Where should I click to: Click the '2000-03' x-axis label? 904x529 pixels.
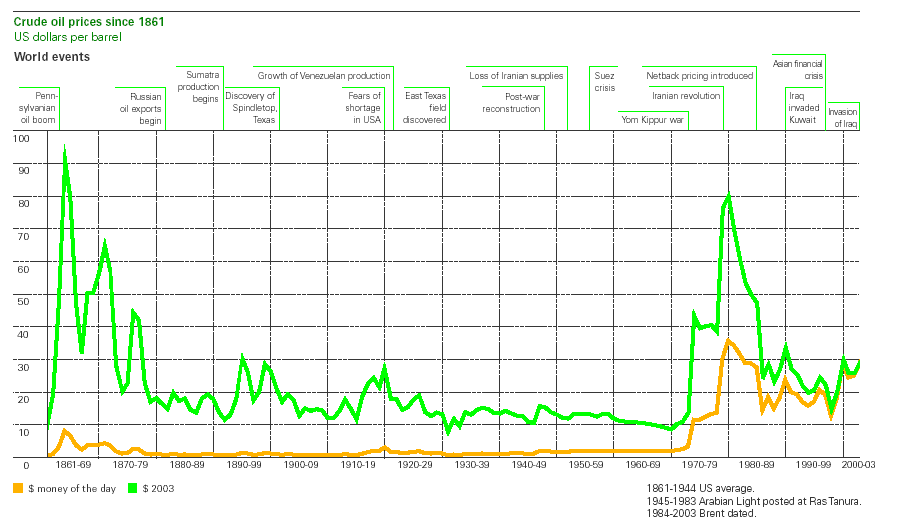coord(858,464)
